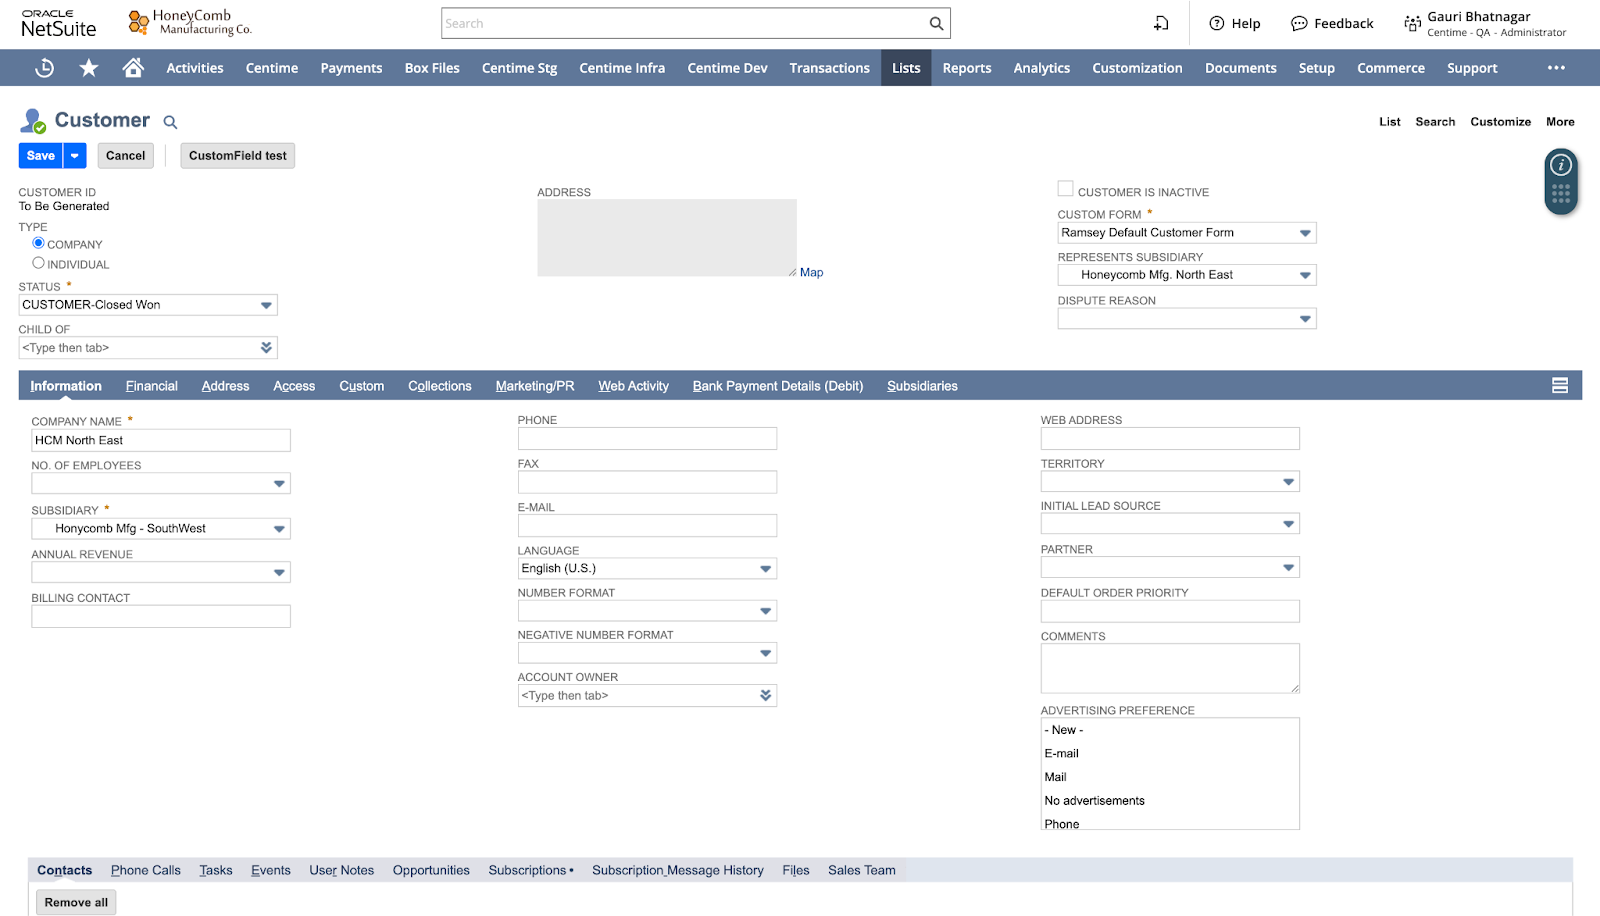Toggle the subtab layout icon

pyautogui.click(x=1559, y=386)
